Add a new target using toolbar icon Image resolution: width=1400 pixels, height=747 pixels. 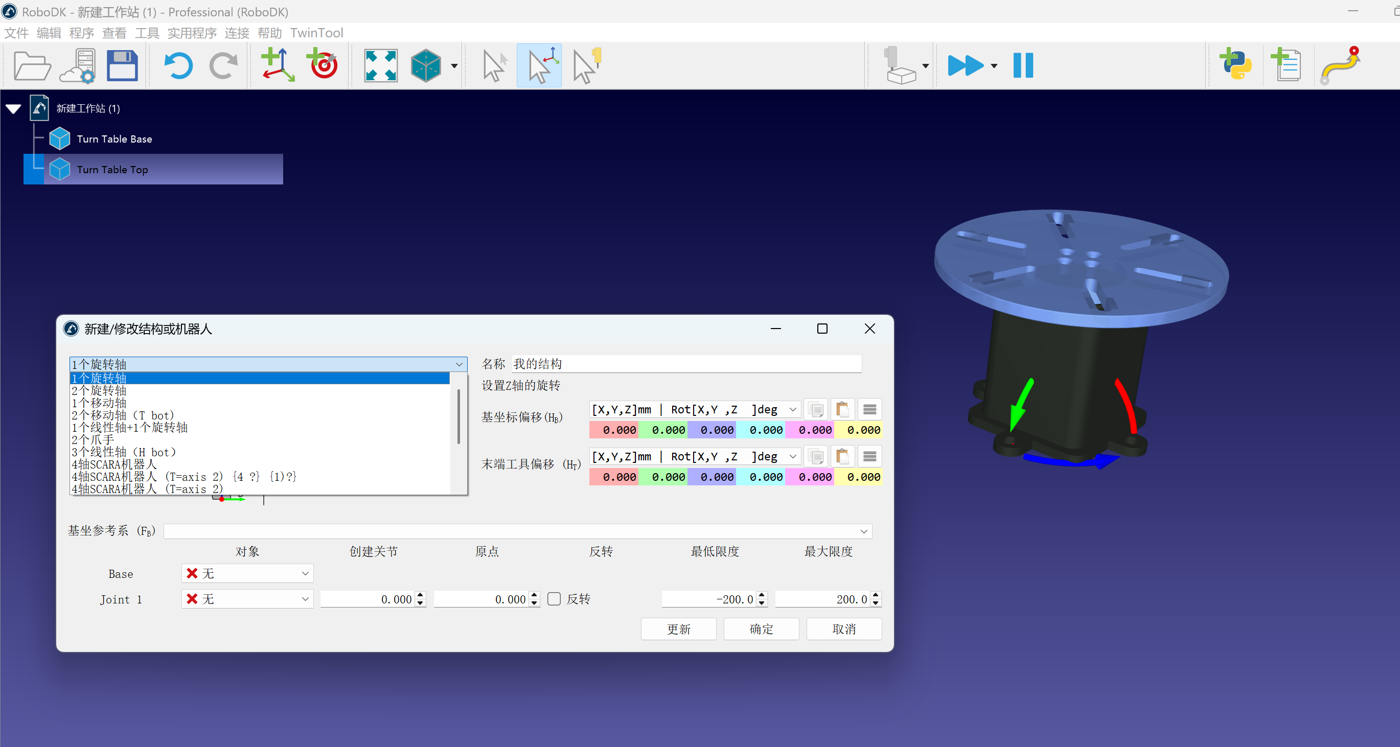click(322, 66)
